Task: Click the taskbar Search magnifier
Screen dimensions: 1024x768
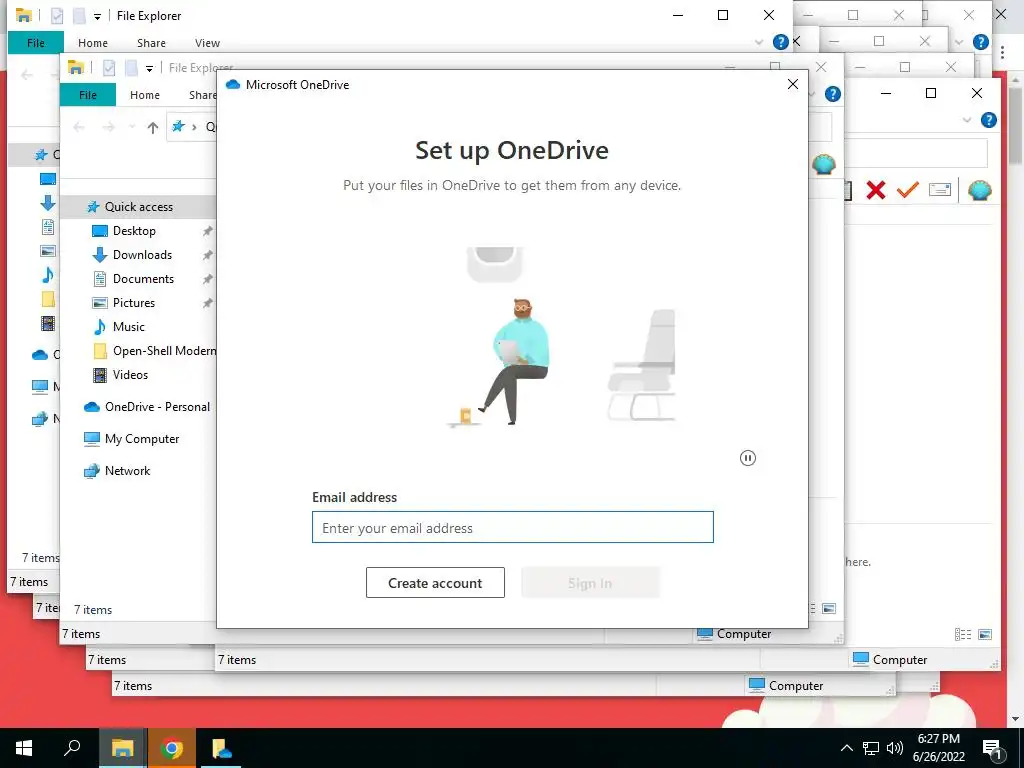Action: (72, 748)
